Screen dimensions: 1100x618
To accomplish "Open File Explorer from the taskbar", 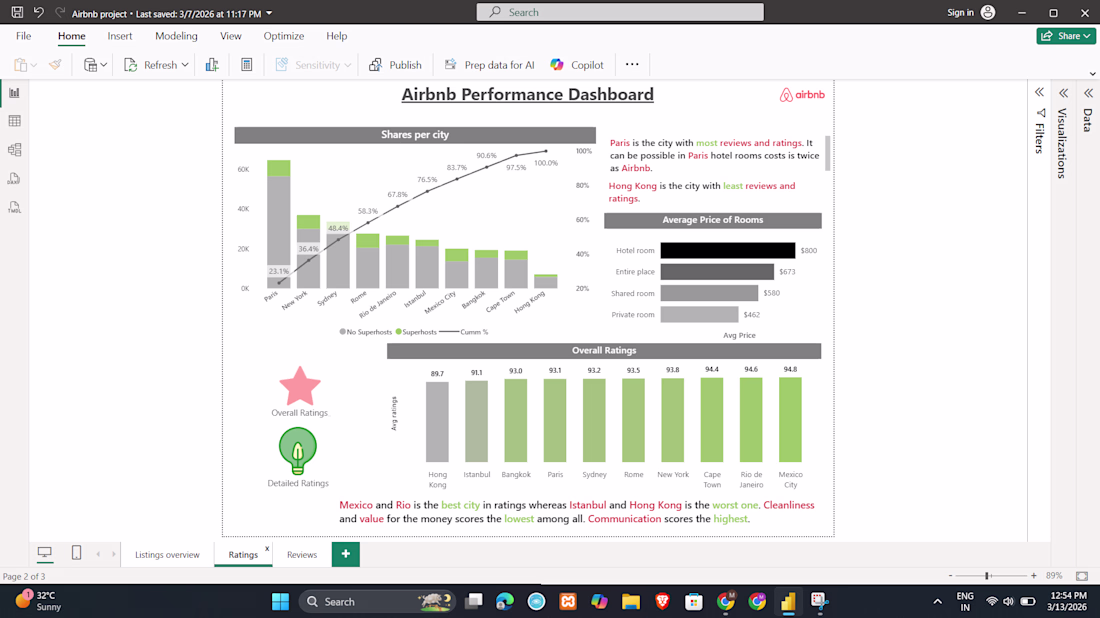I will [x=631, y=601].
